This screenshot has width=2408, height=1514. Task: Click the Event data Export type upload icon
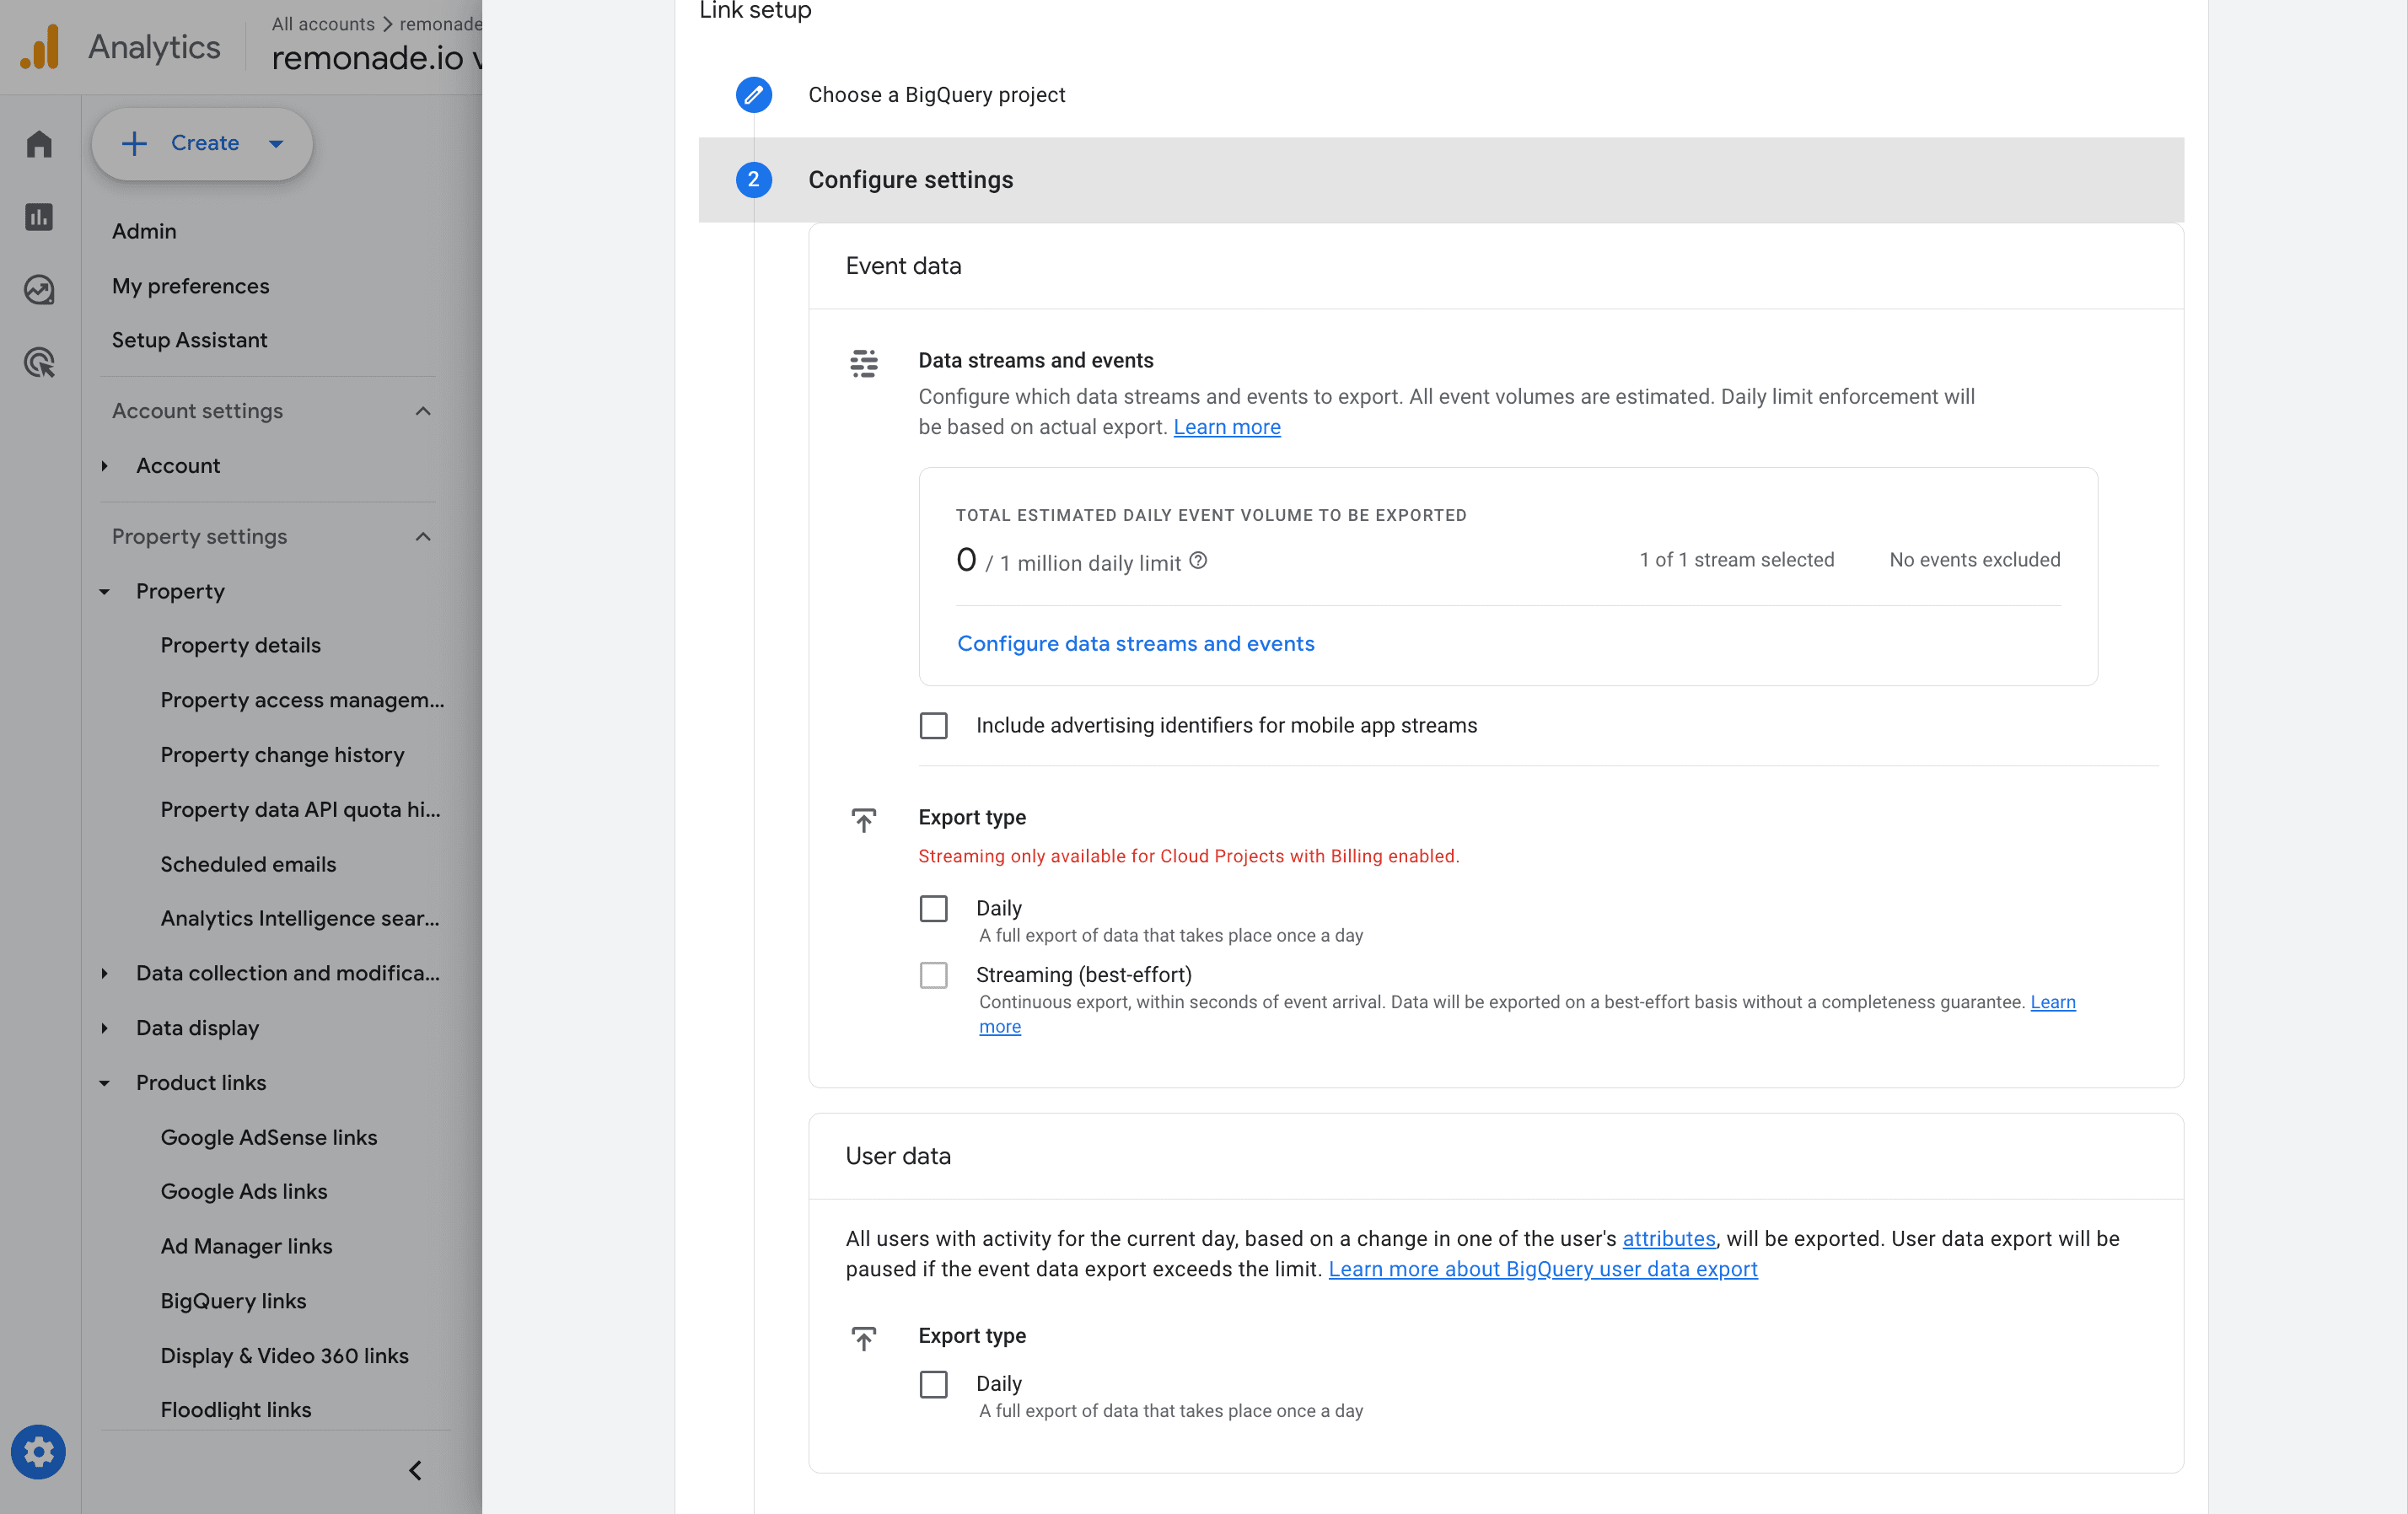click(864, 820)
